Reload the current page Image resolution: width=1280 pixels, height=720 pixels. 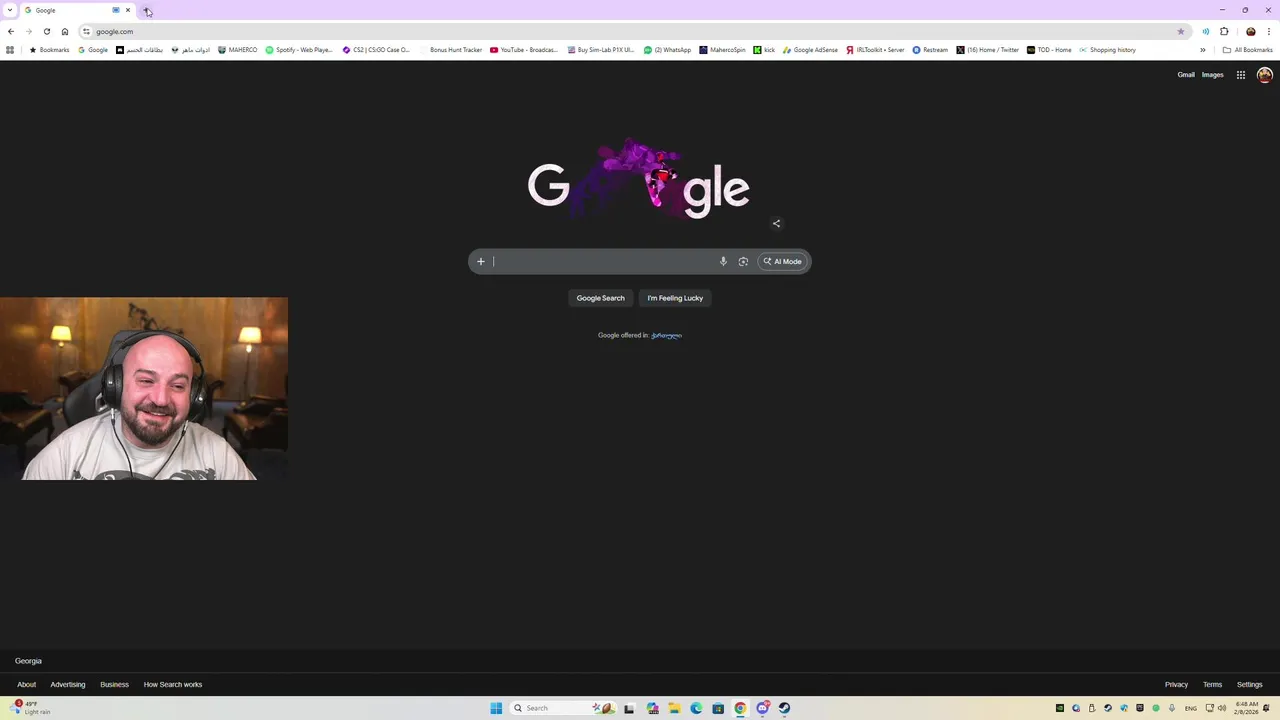(x=47, y=31)
